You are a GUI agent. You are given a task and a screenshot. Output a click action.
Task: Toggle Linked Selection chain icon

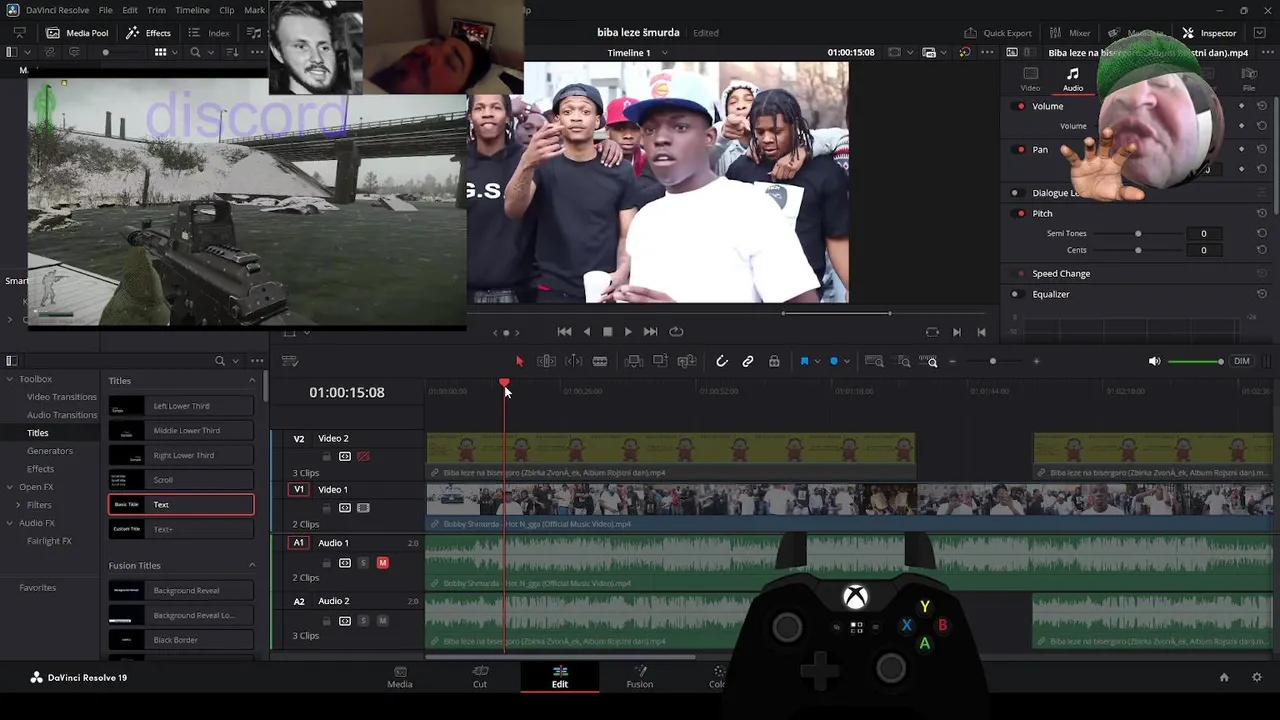click(748, 361)
